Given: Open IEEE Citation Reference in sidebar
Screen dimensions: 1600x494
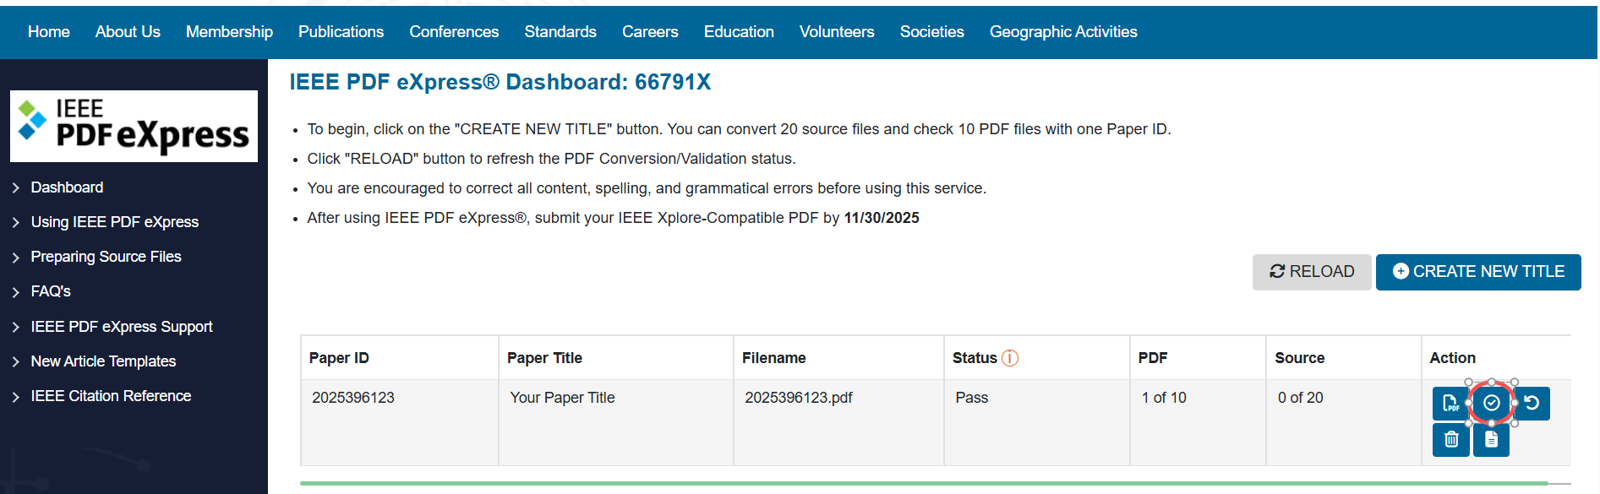Looking at the screenshot, I should [x=111, y=396].
